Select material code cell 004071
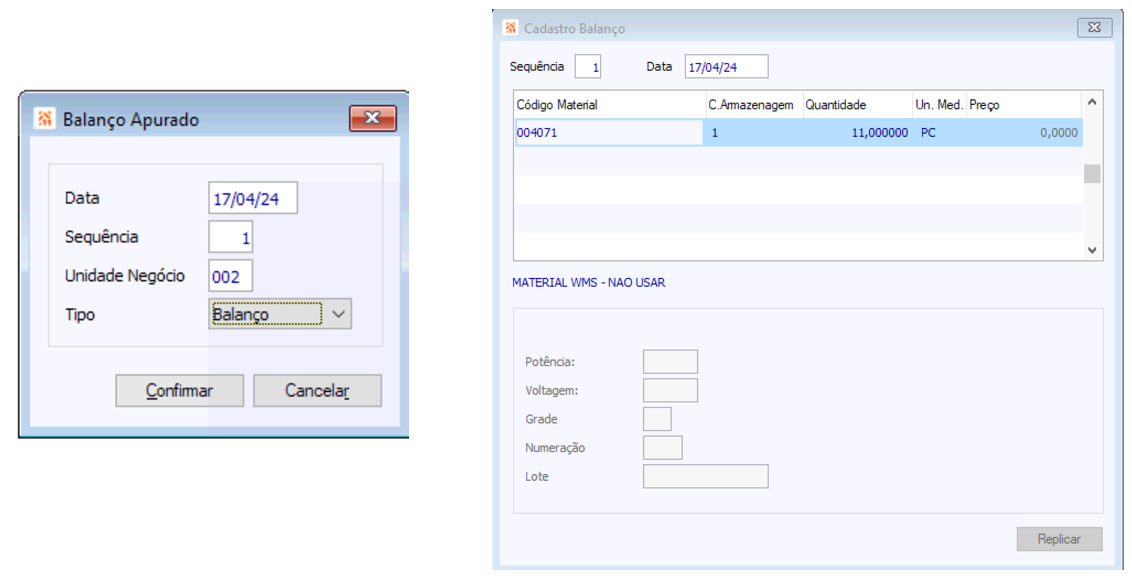This screenshot has height=578, width=1132. pyautogui.click(x=609, y=133)
